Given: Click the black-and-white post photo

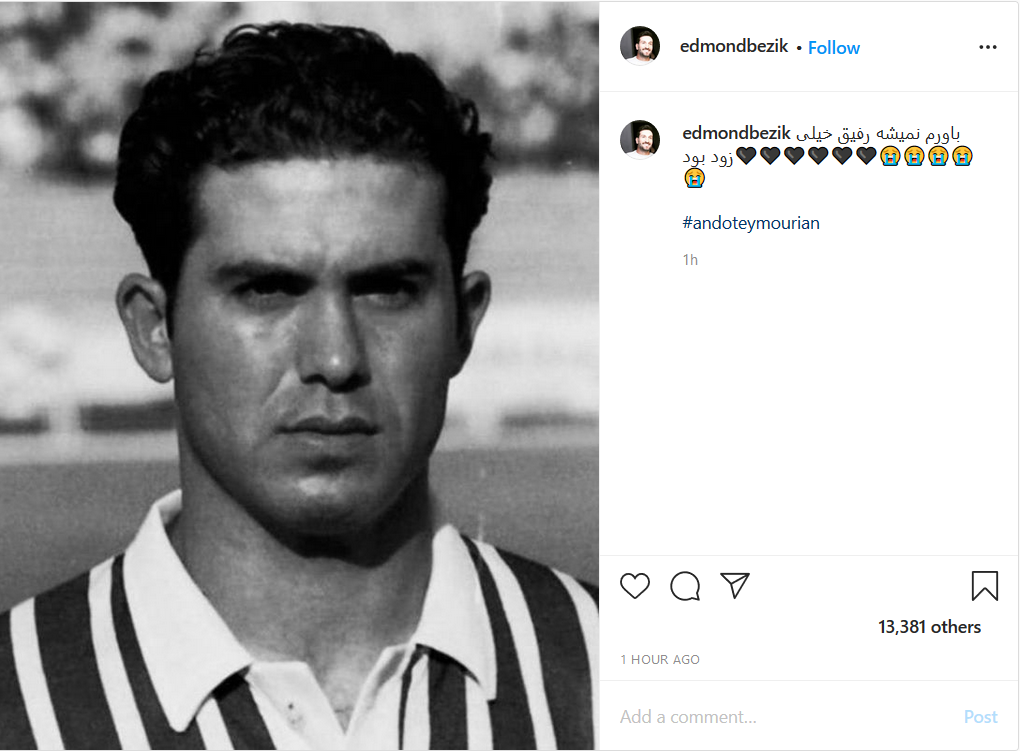Looking at the screenshot, I should pos(300,375).
